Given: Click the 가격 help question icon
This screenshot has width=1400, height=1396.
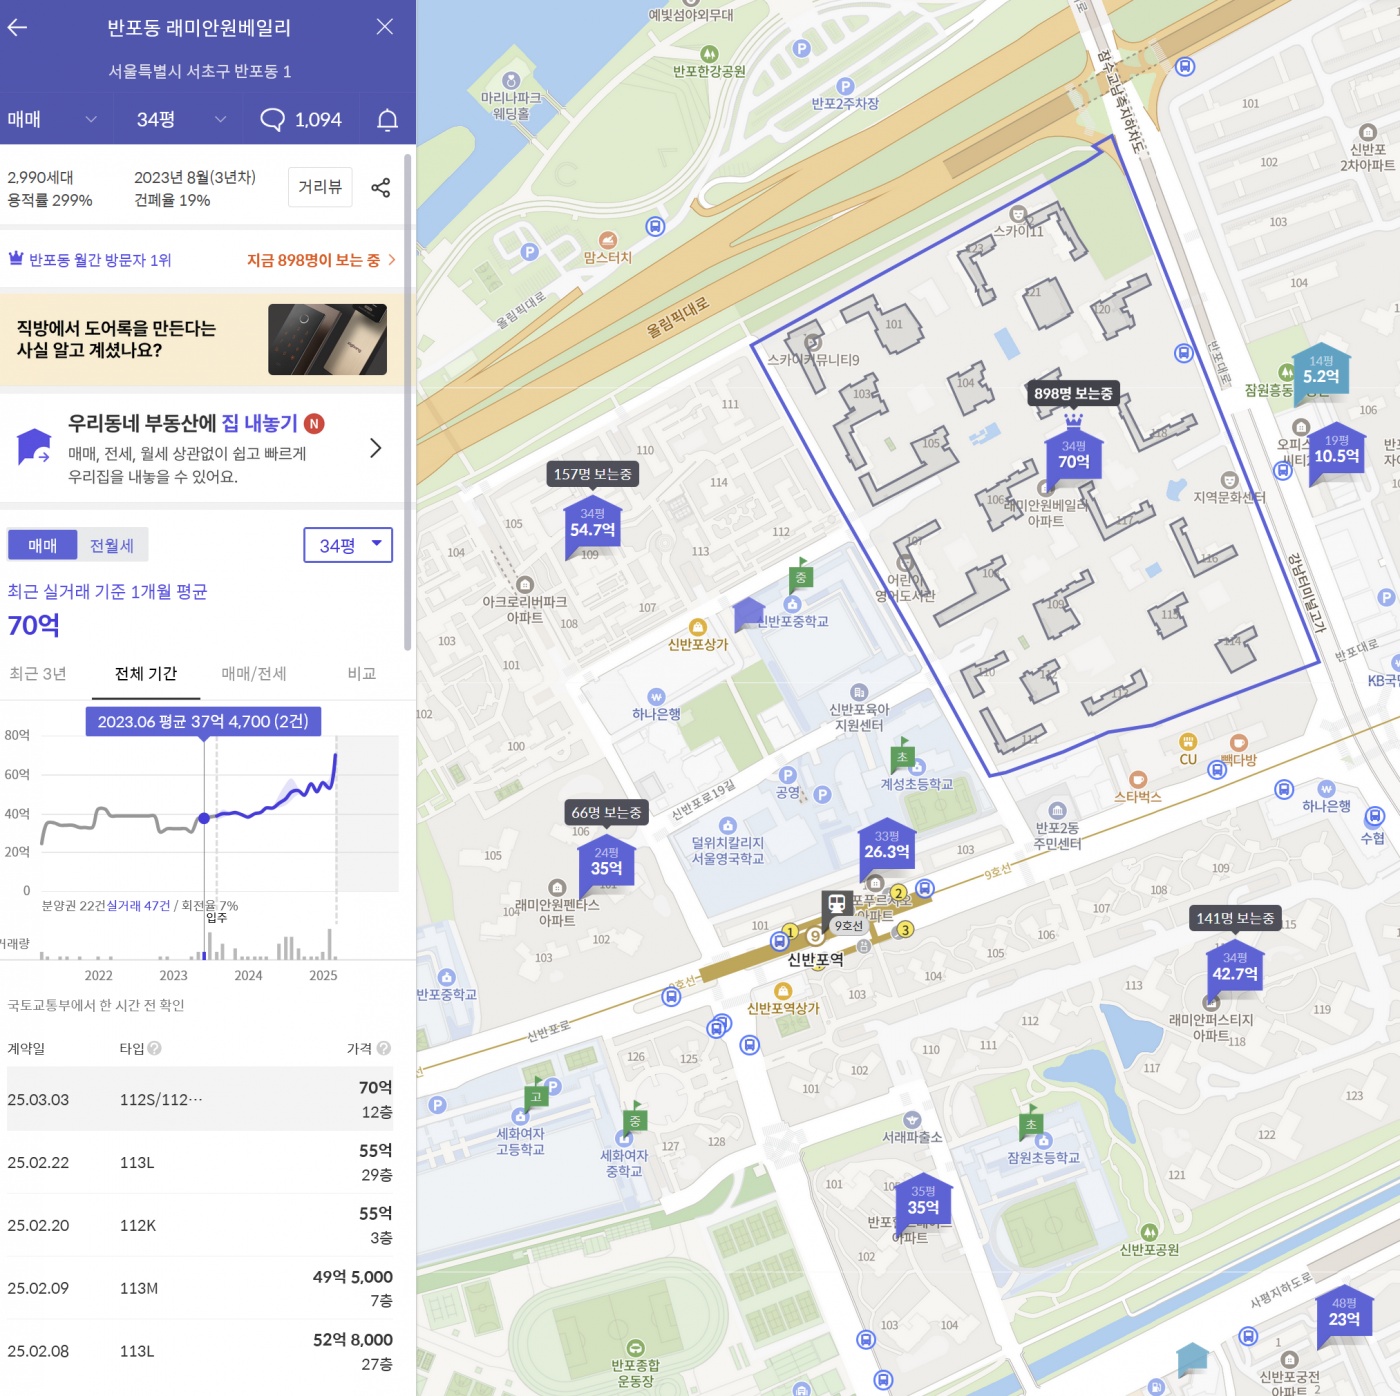Looking at the screenshot, I should (384, 1048).
